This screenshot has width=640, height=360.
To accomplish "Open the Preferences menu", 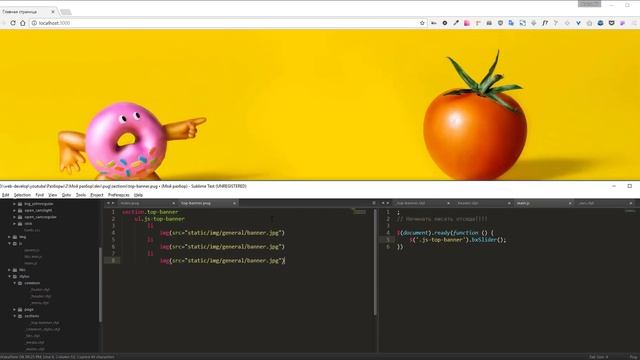I will (119, 195).
